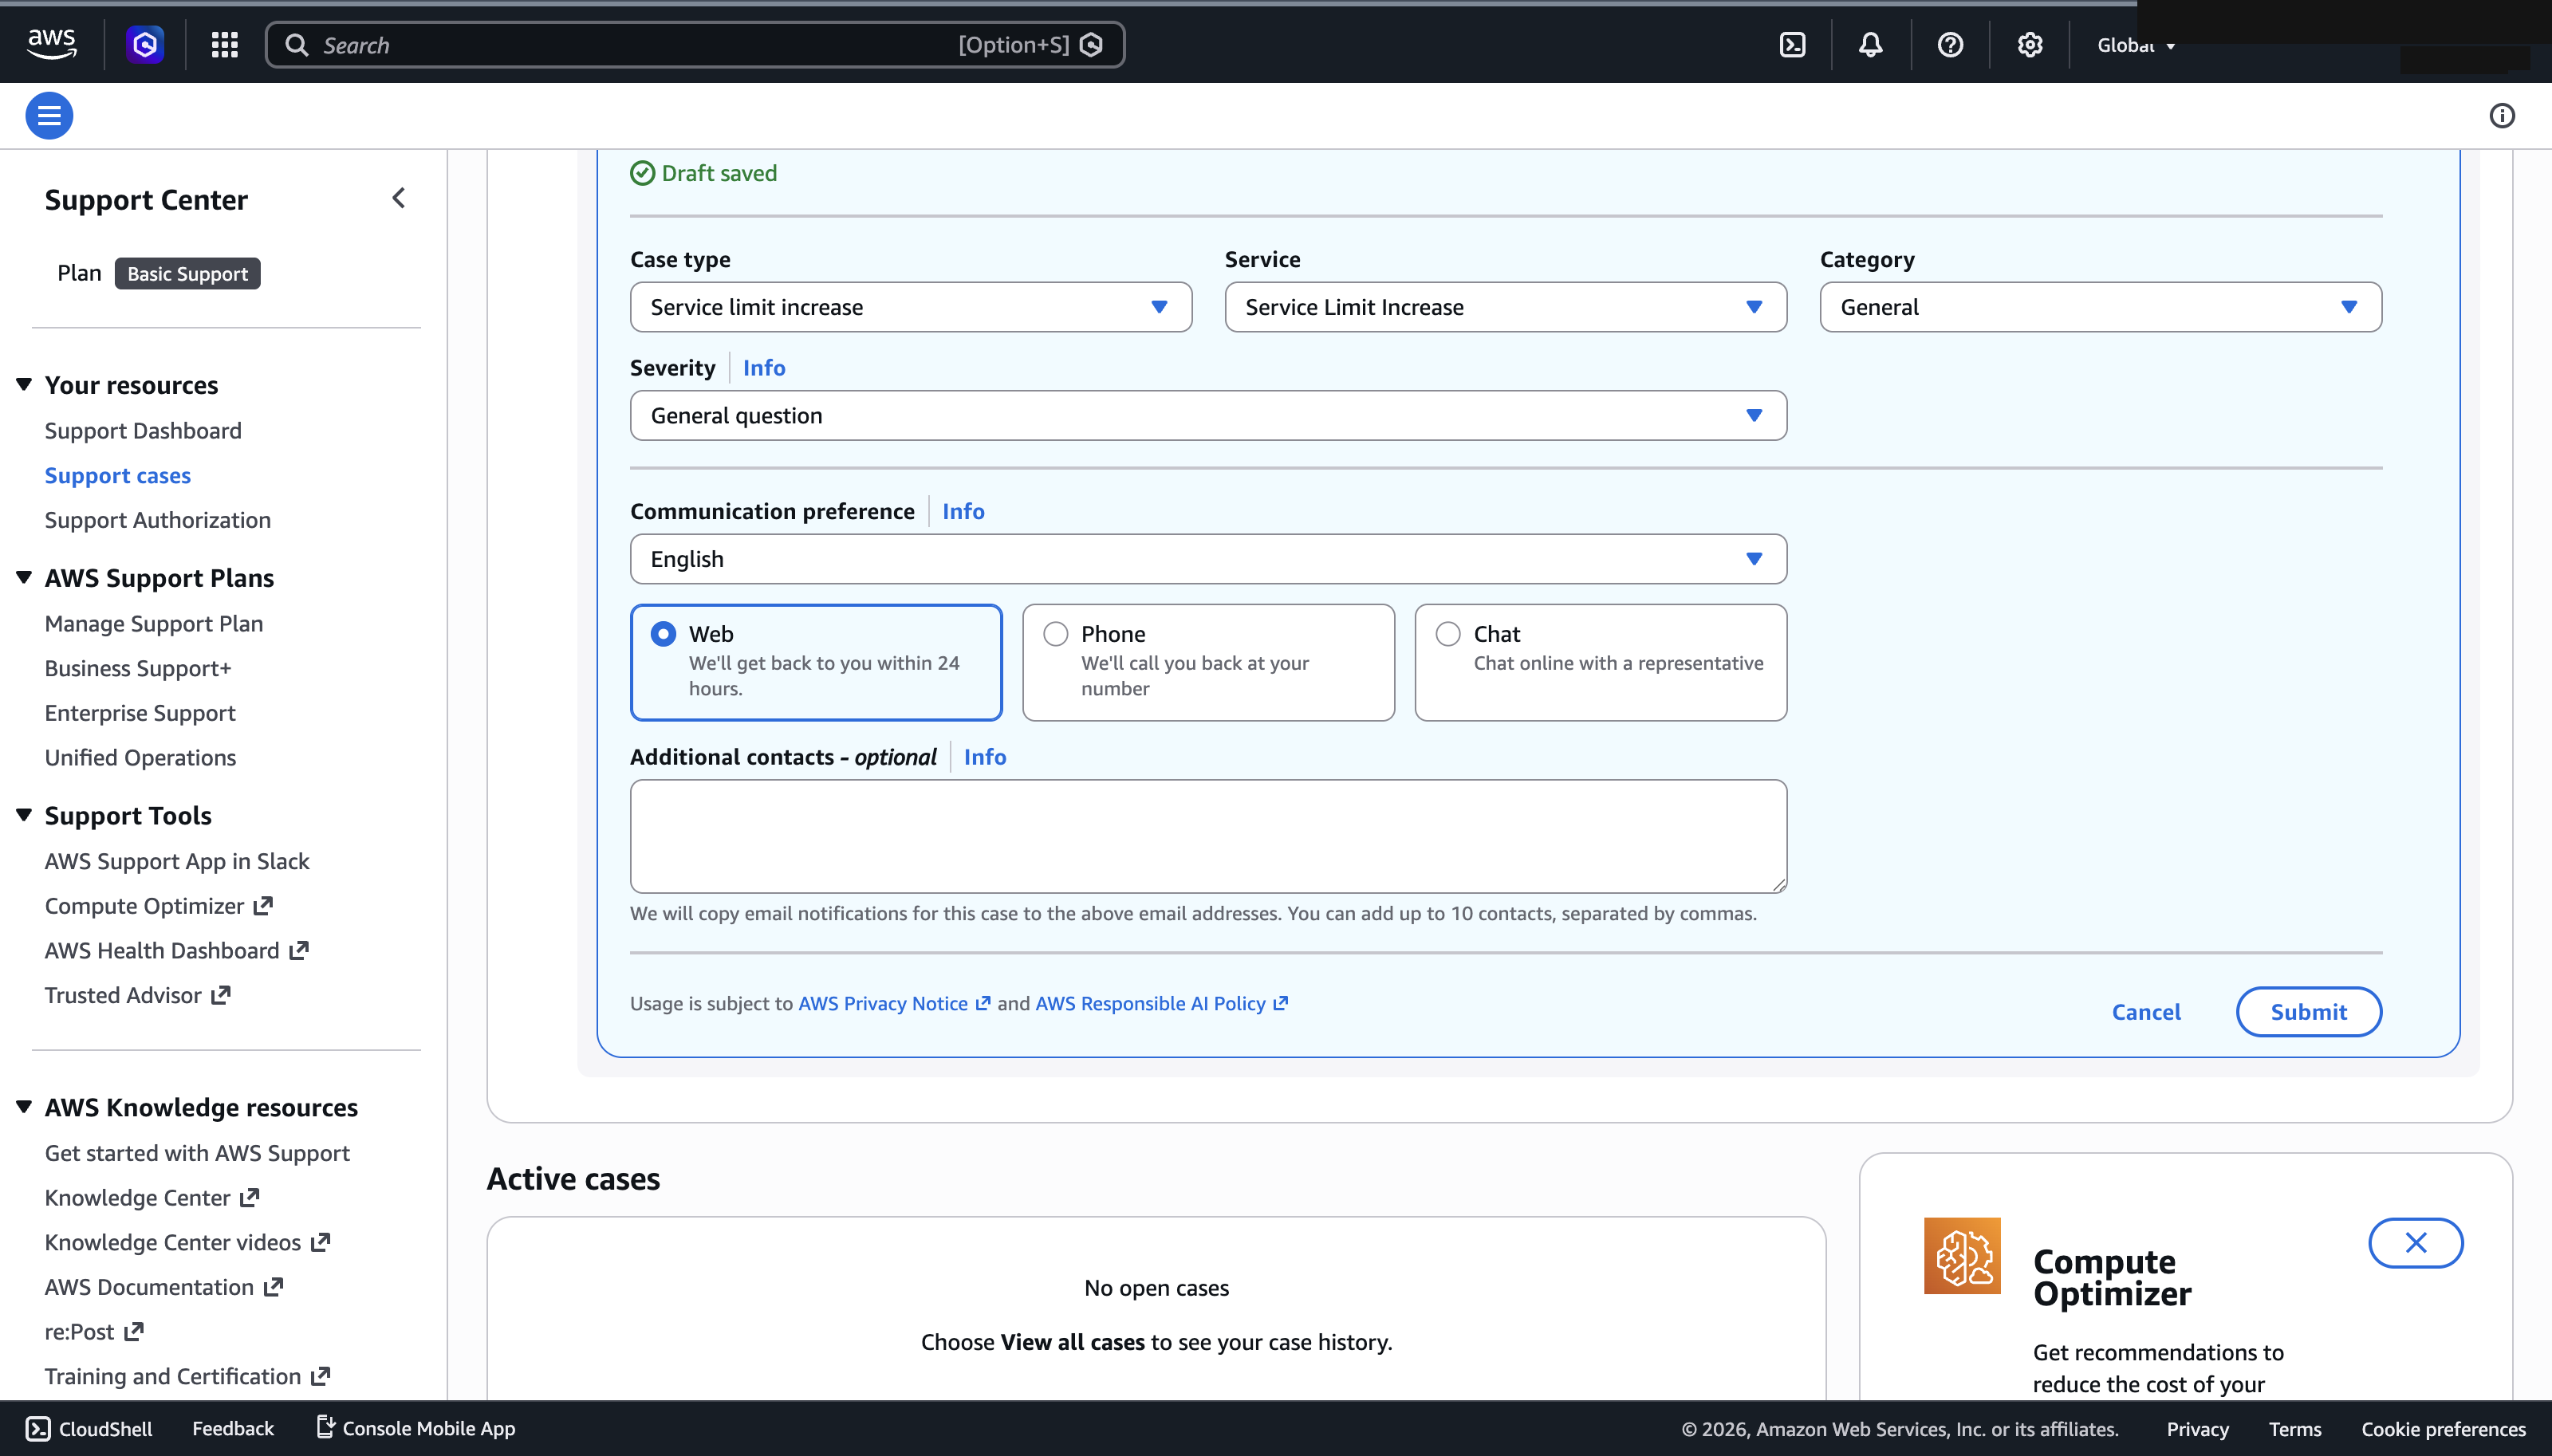Open the Case type dropdown
2552x1456 pixels.
(911, 307)
